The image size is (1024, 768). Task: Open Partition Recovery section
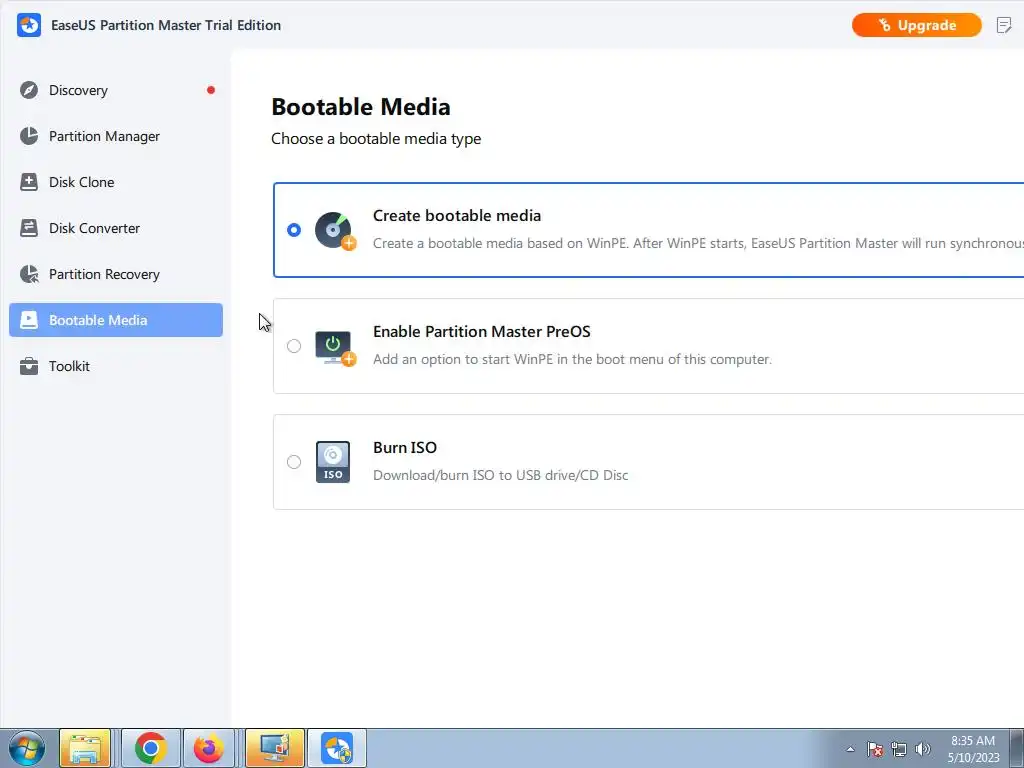(x=116, y=274)
